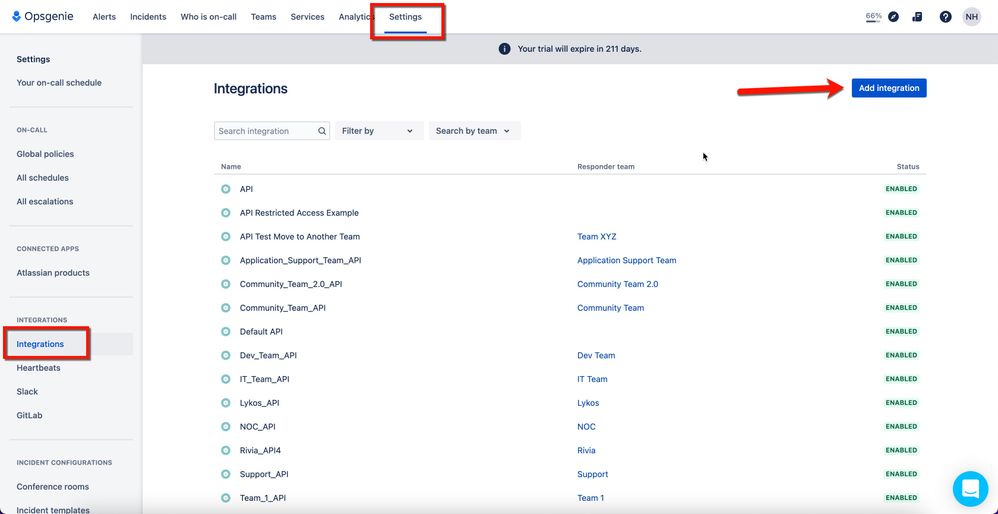Open Heartbeats in sidebar
998x514 pixels.
click(39, 368)
